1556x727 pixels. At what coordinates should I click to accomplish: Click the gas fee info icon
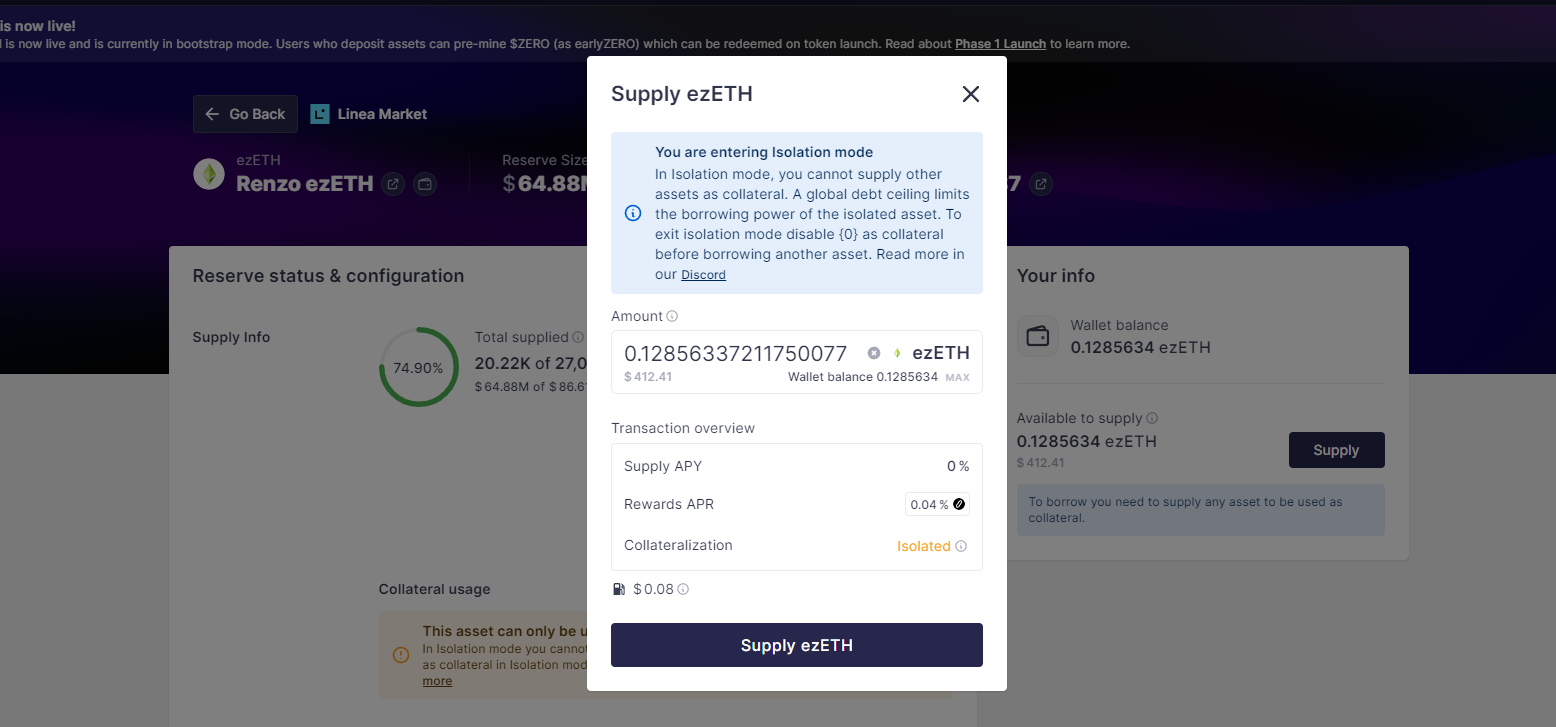point(684,589)
